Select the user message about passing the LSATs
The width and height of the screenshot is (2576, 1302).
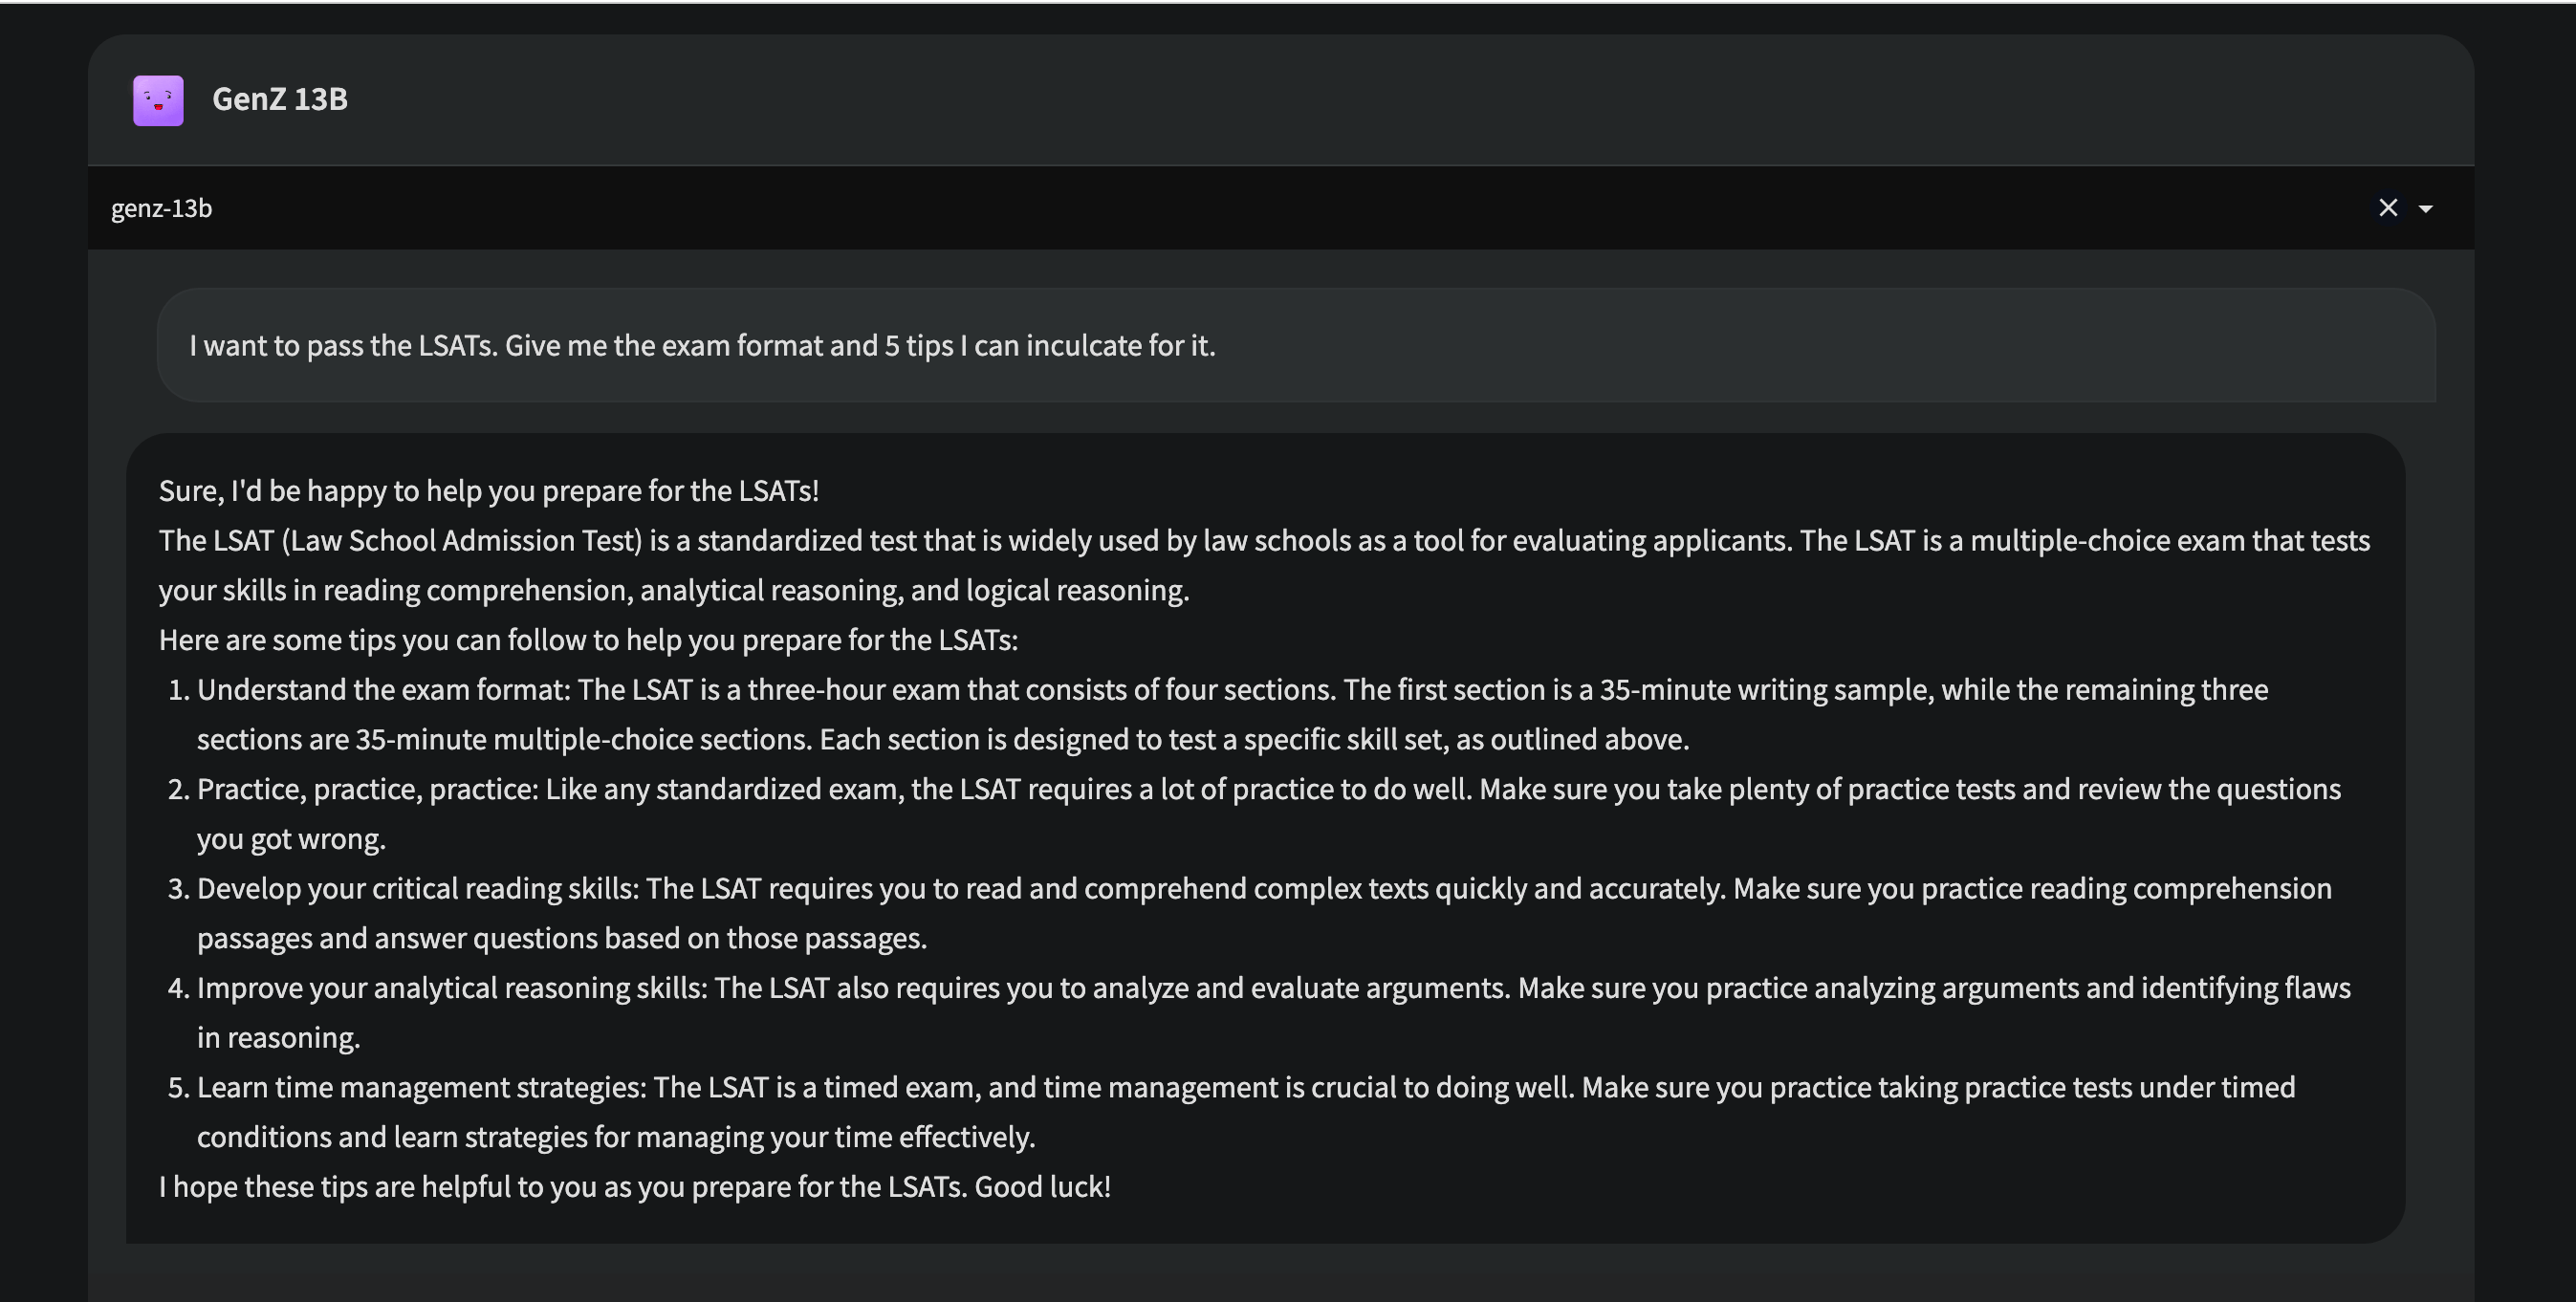(702, 346)
